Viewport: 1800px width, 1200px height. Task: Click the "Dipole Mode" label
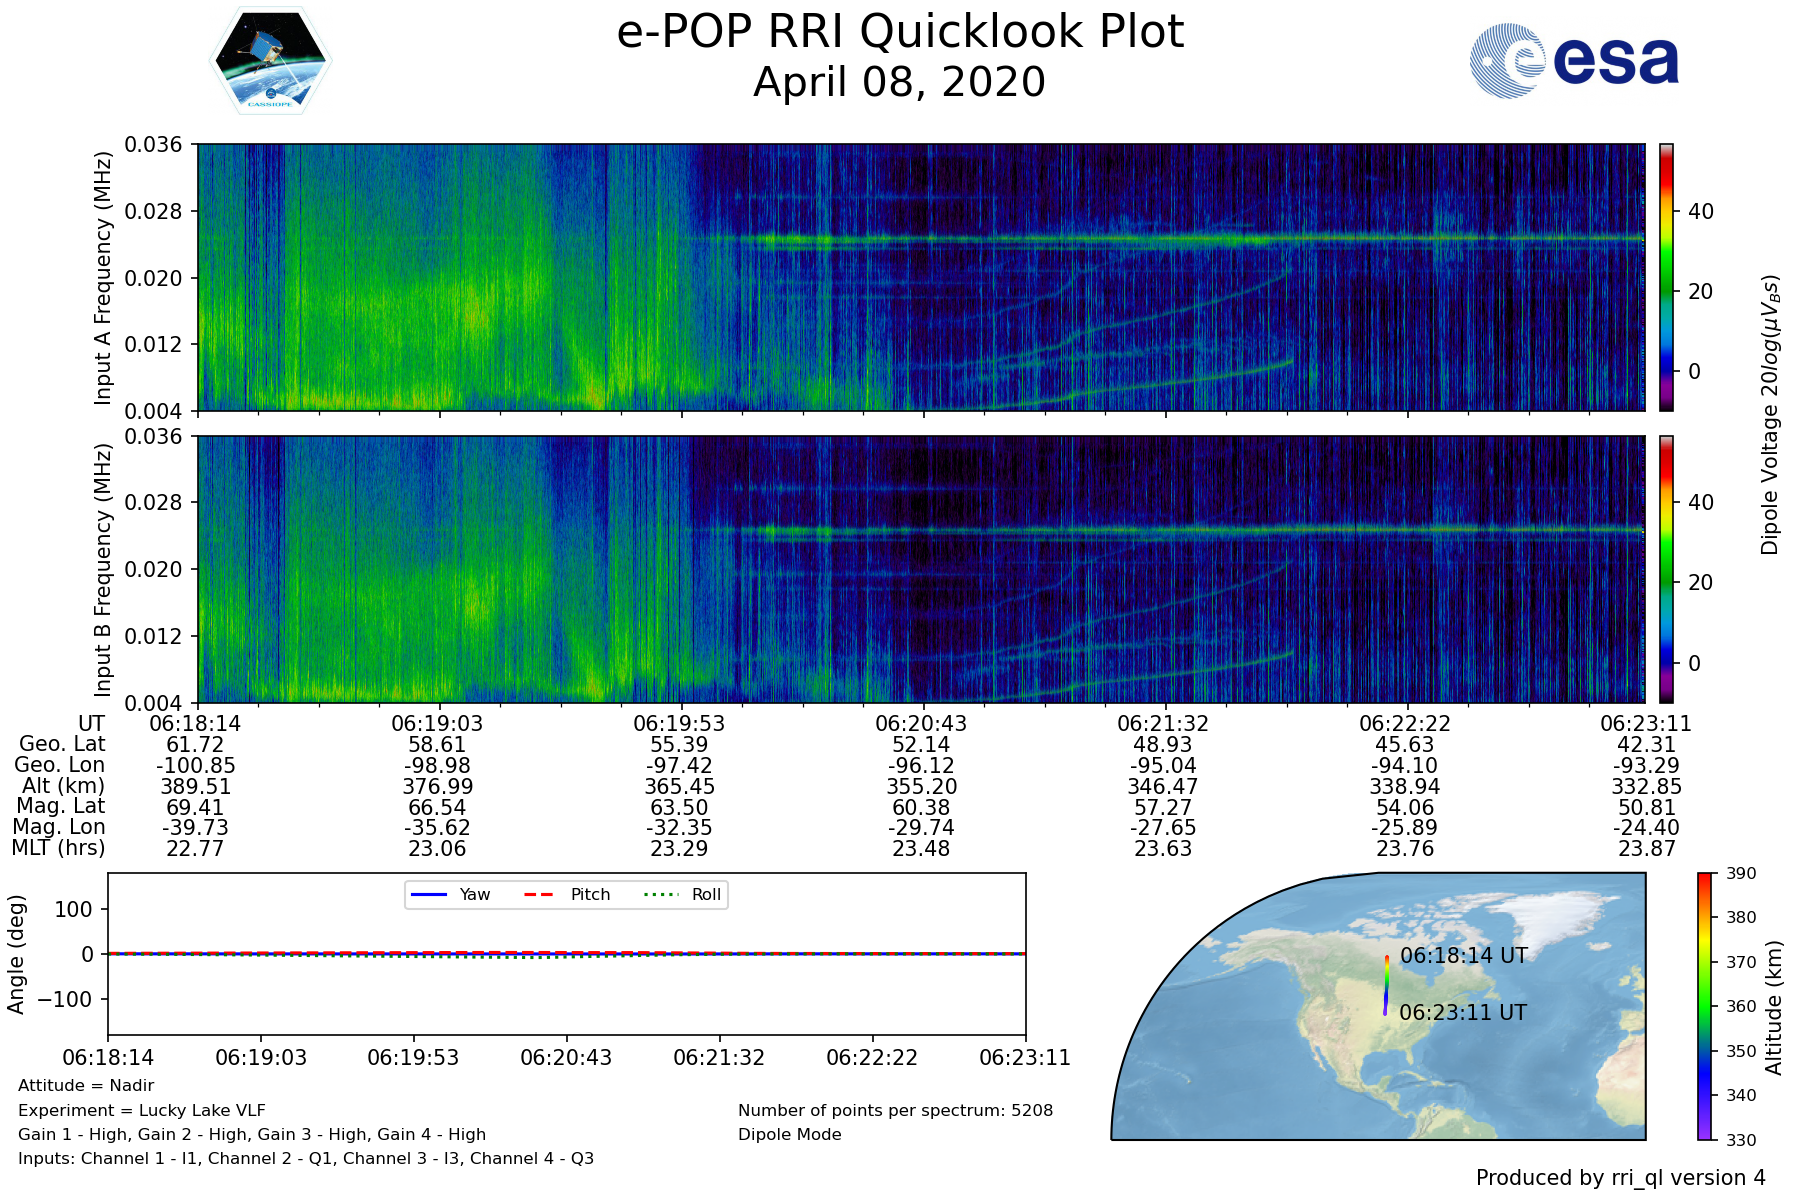tap(790, 1135)
